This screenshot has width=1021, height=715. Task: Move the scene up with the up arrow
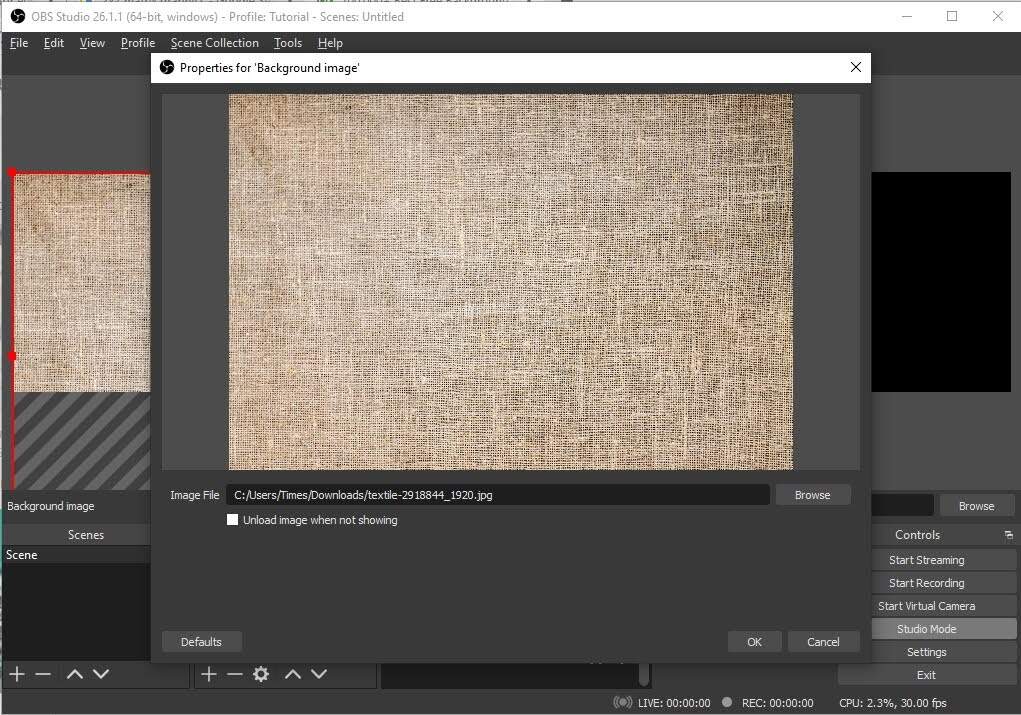tap(73, 674)
